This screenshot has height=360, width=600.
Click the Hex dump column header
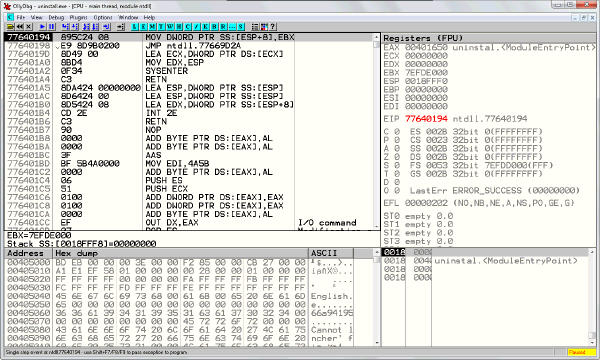(x=180, y=253)
